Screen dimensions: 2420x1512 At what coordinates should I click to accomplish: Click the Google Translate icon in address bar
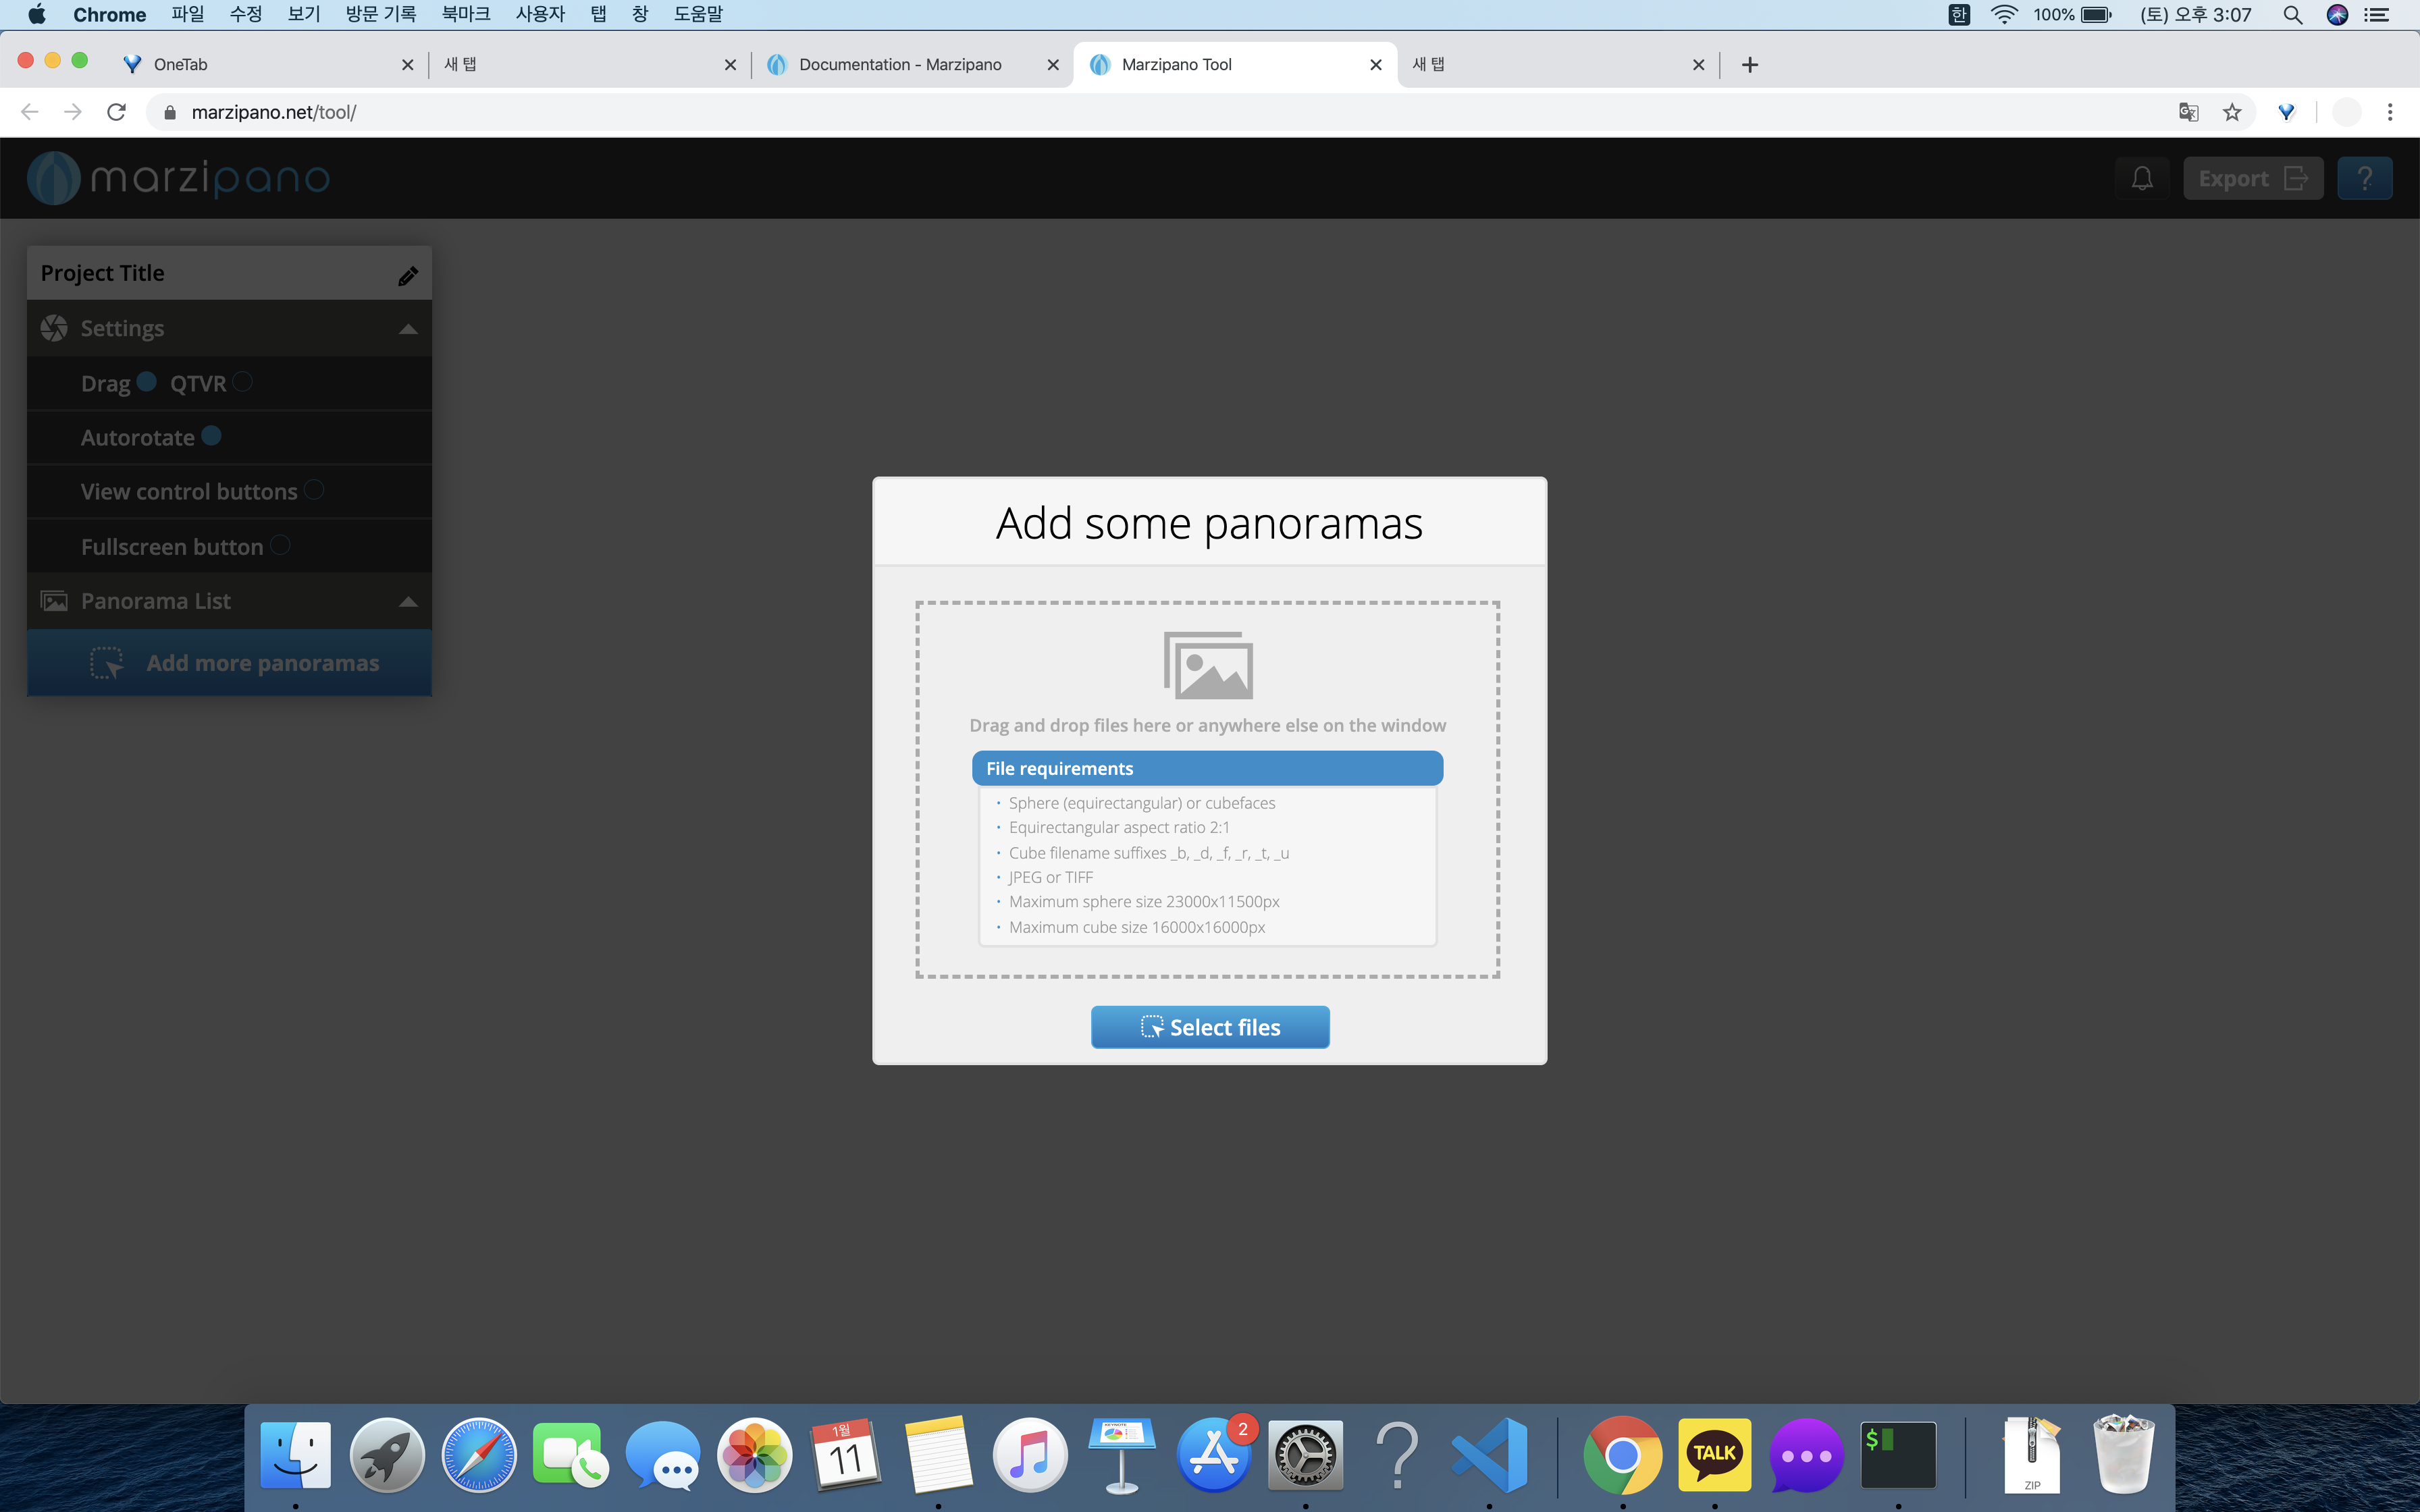pos(2188,112)
